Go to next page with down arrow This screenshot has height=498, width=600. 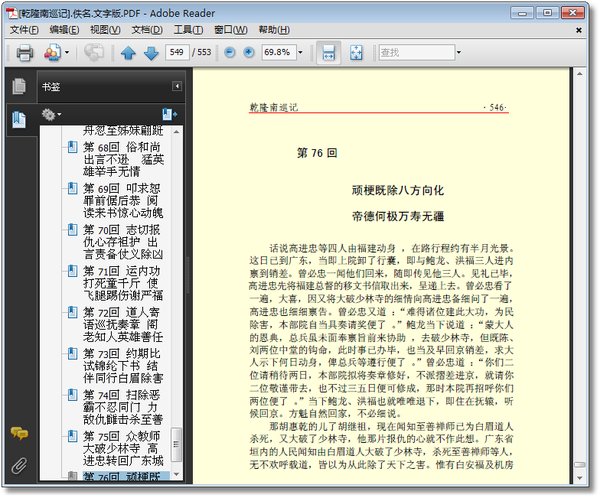click(151, 53)
